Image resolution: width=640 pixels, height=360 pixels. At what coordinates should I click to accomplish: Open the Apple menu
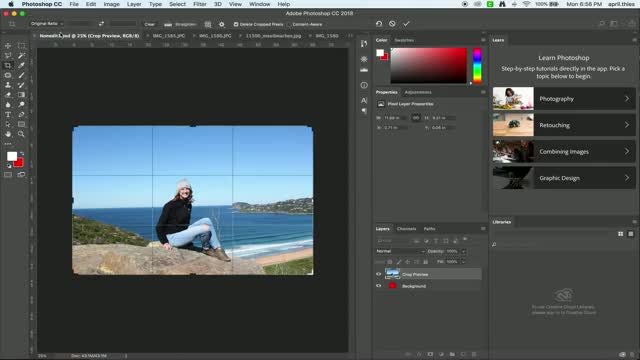[x=11, y=4]
